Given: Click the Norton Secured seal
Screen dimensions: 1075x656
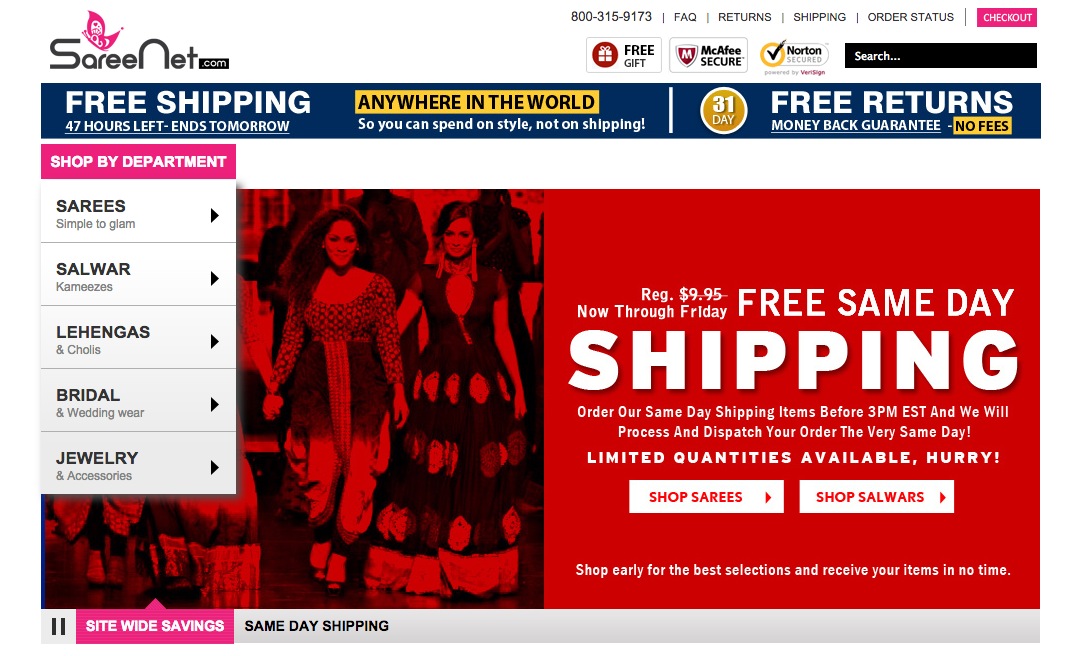Looking at the screenshot, I should click(795, 57).
